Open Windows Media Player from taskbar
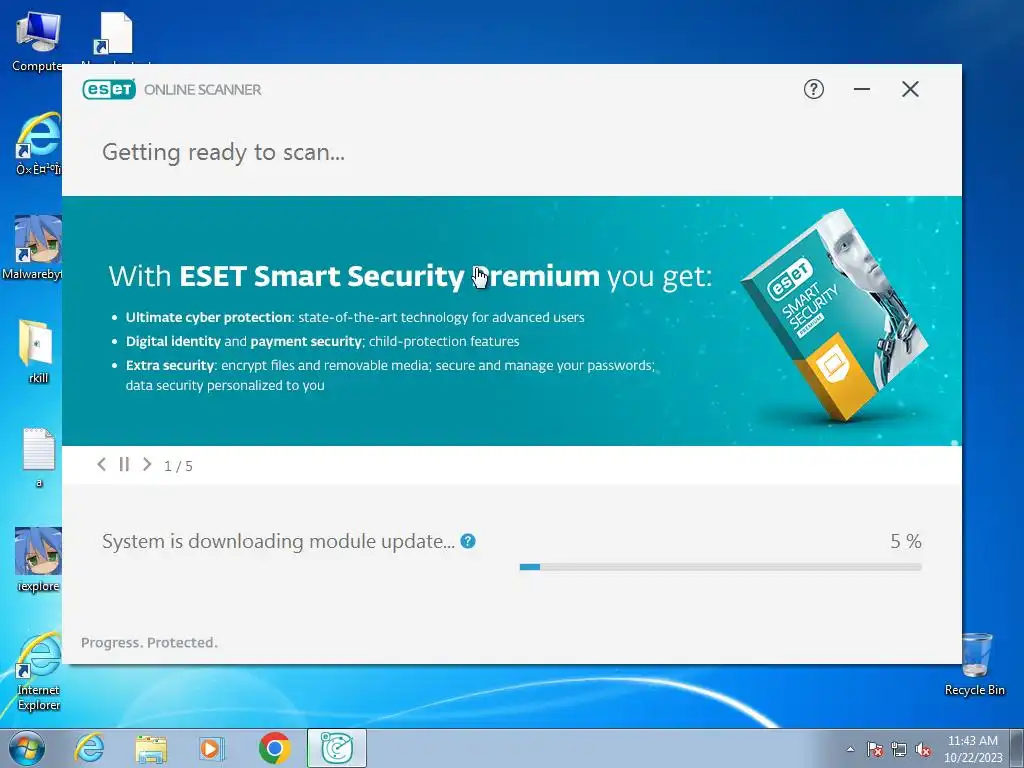This screenshot has width=1024, height=768. (212, 748)
